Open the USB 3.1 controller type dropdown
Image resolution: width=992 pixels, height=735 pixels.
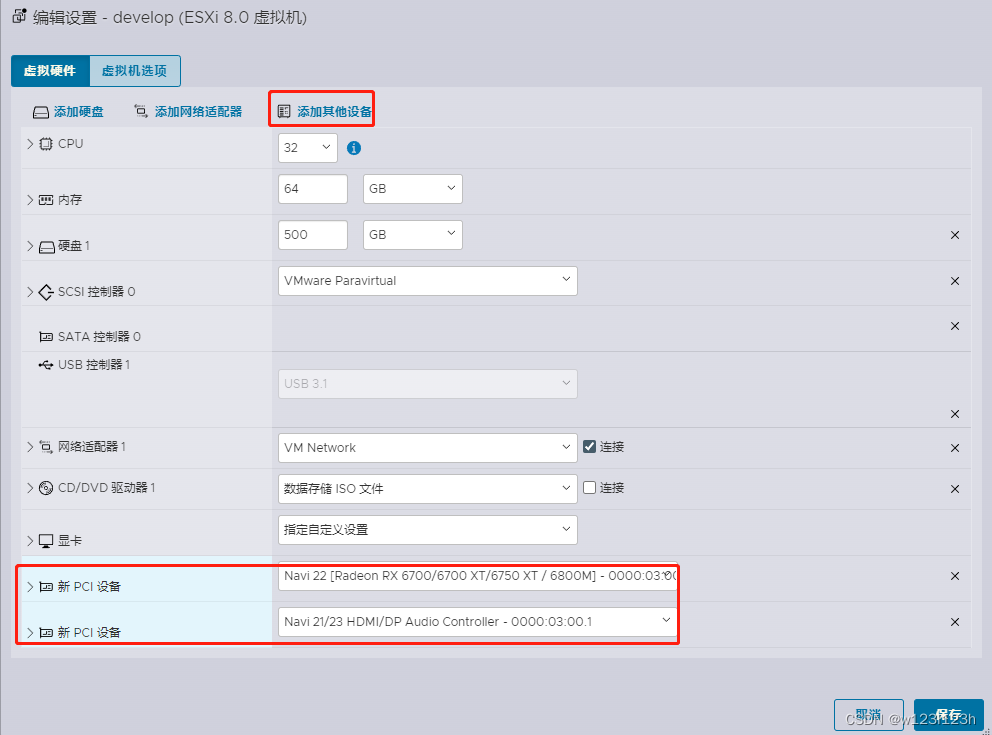click(428, 384)
